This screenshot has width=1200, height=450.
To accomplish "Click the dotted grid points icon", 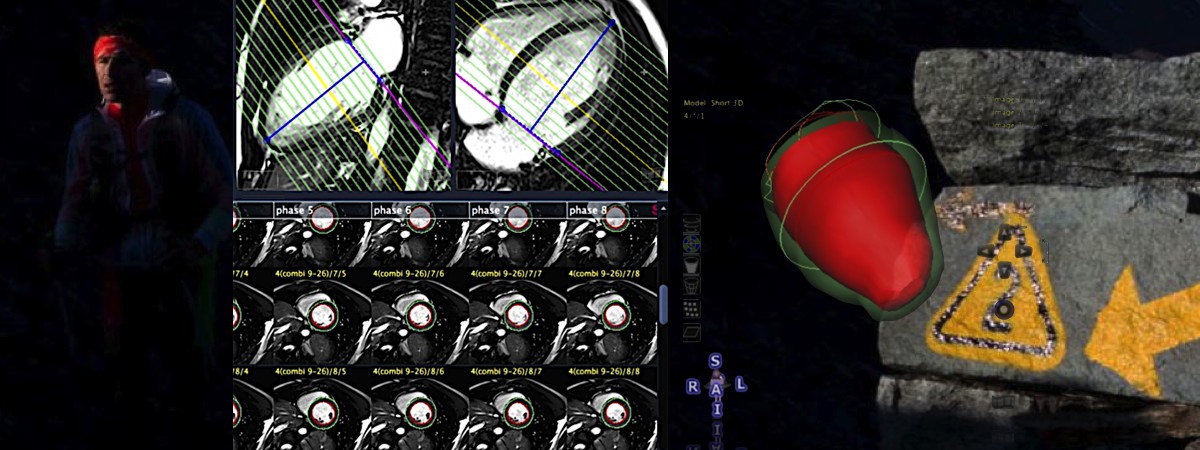I will pos(691,308).
